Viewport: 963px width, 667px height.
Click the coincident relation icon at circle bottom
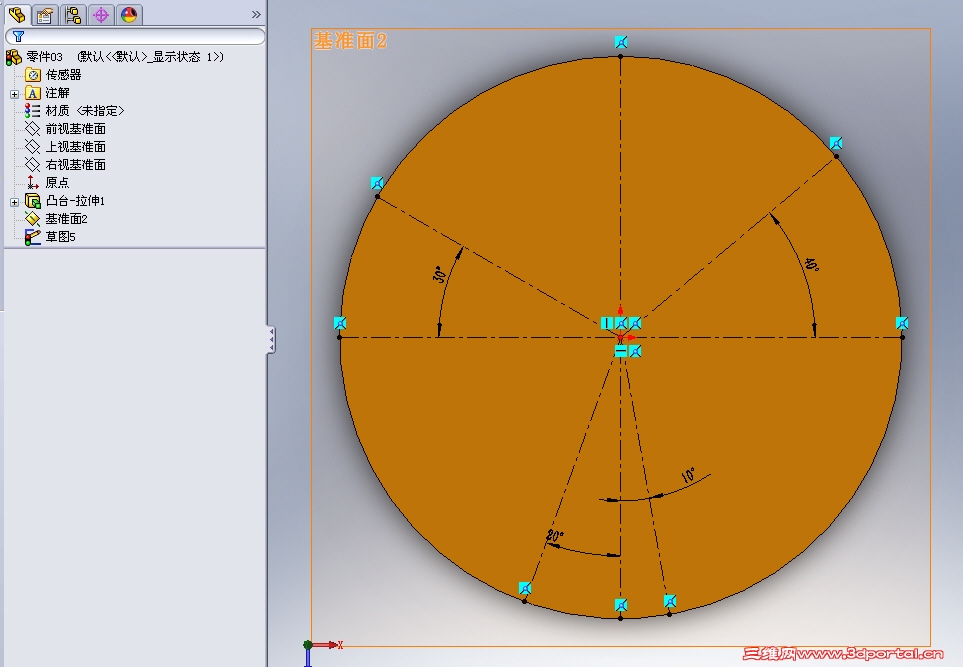coord(621,605)
